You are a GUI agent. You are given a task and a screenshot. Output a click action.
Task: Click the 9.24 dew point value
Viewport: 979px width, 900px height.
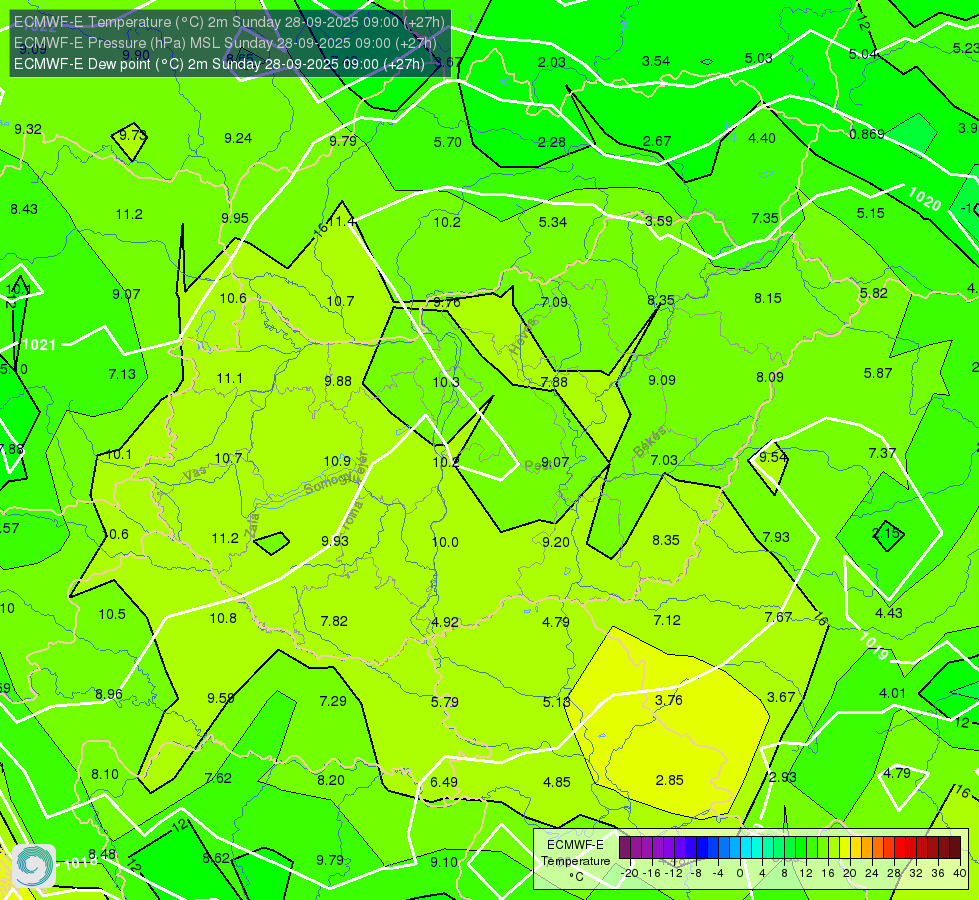coord(238,139)
